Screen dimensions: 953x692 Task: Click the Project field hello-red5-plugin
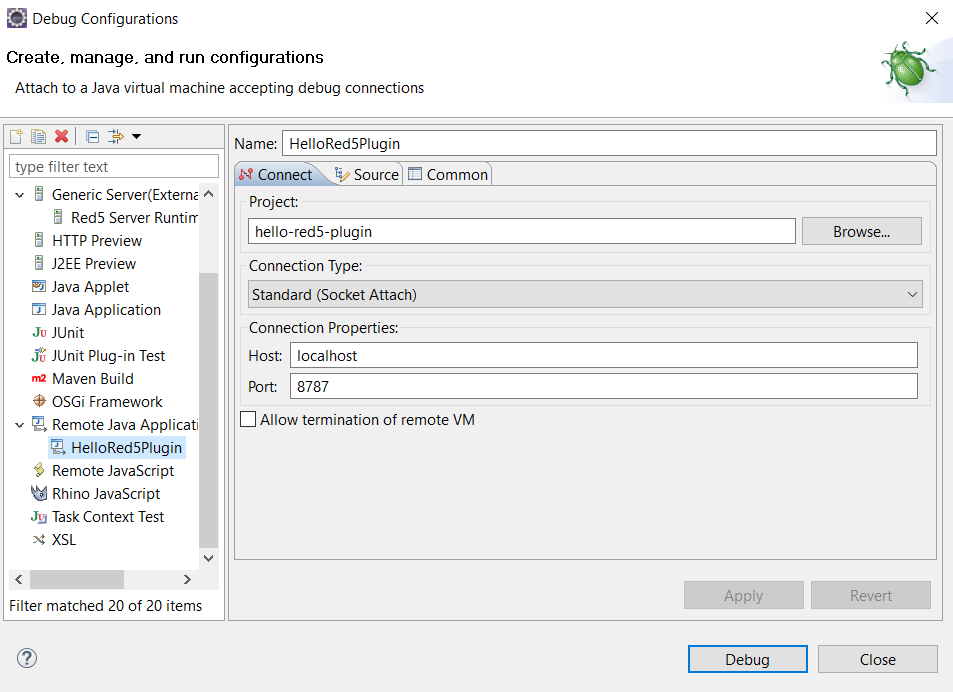point(521,231)
